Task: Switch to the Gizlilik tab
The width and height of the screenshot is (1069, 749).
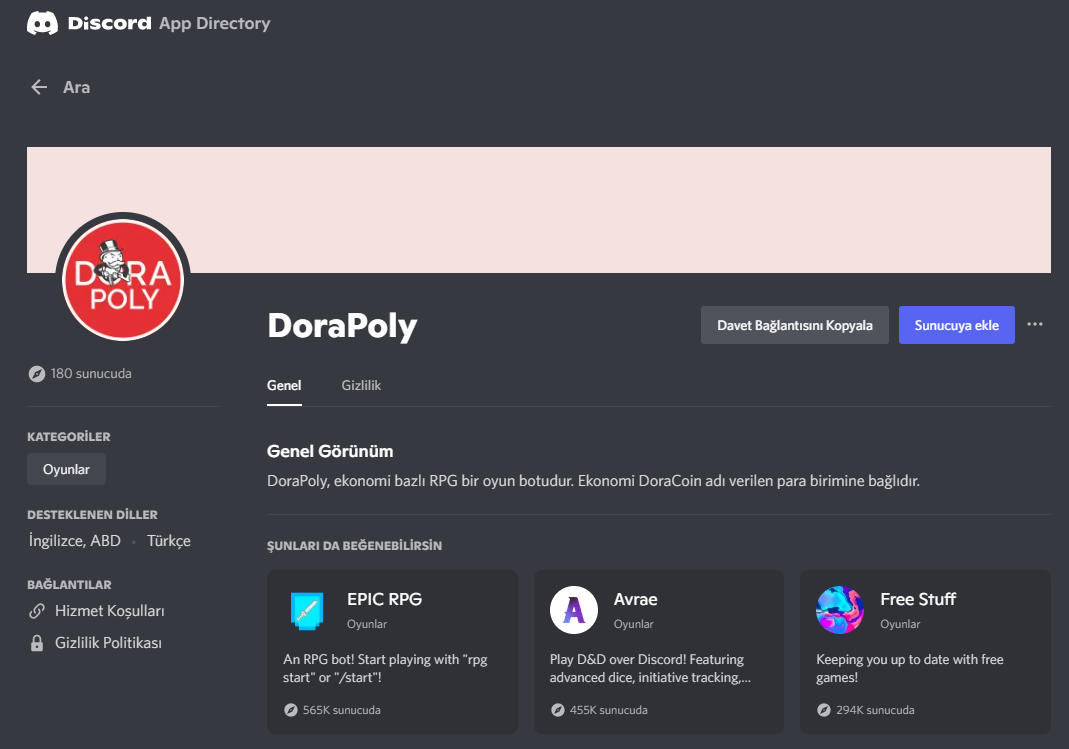Action: click(361, 385)
